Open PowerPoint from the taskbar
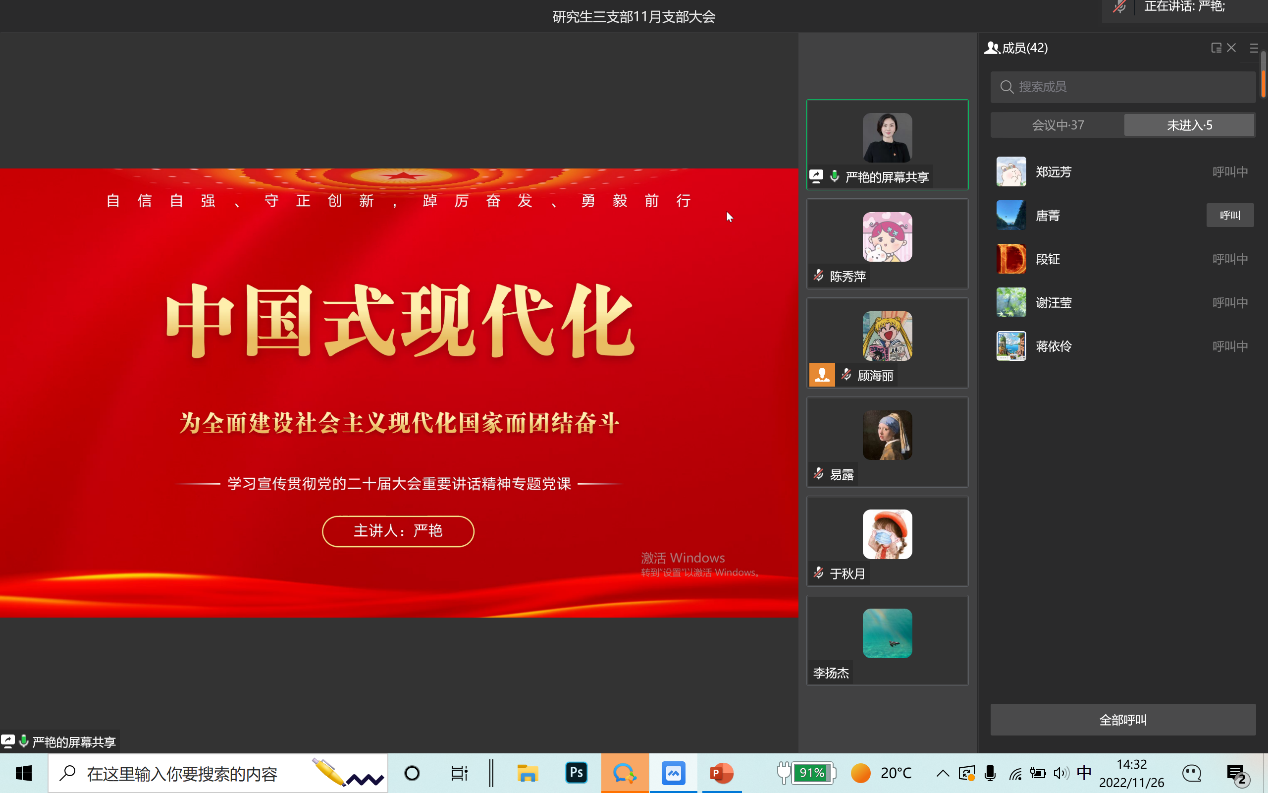This screenshot has width=1268, height=793. (x=721, y=773)
